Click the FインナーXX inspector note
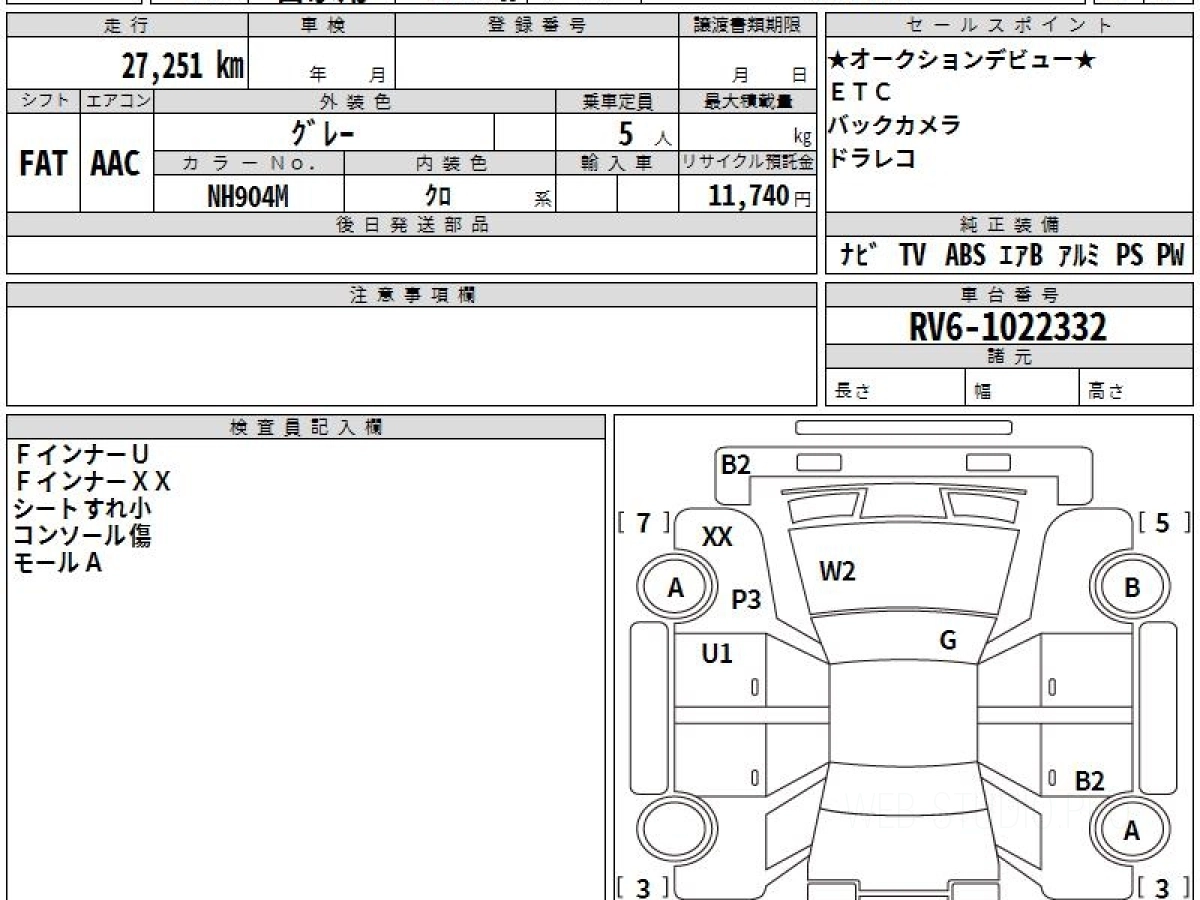 (92, 482)
